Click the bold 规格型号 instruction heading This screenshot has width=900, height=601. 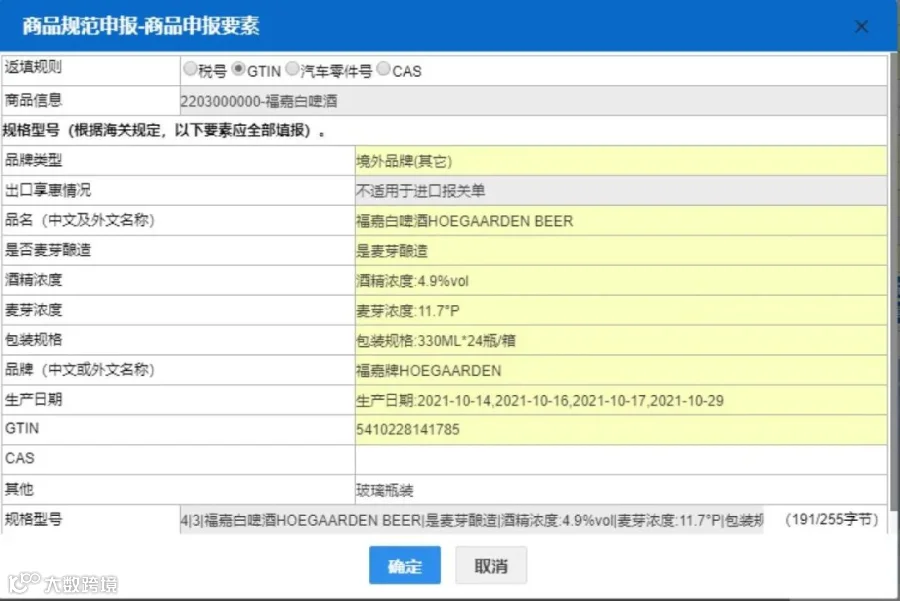(164, 130)
